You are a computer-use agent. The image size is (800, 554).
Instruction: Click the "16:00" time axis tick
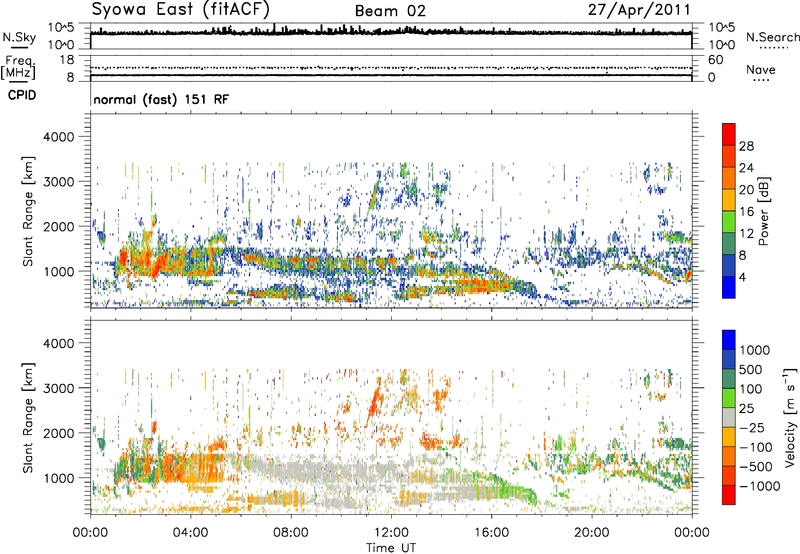coord(491,532)
